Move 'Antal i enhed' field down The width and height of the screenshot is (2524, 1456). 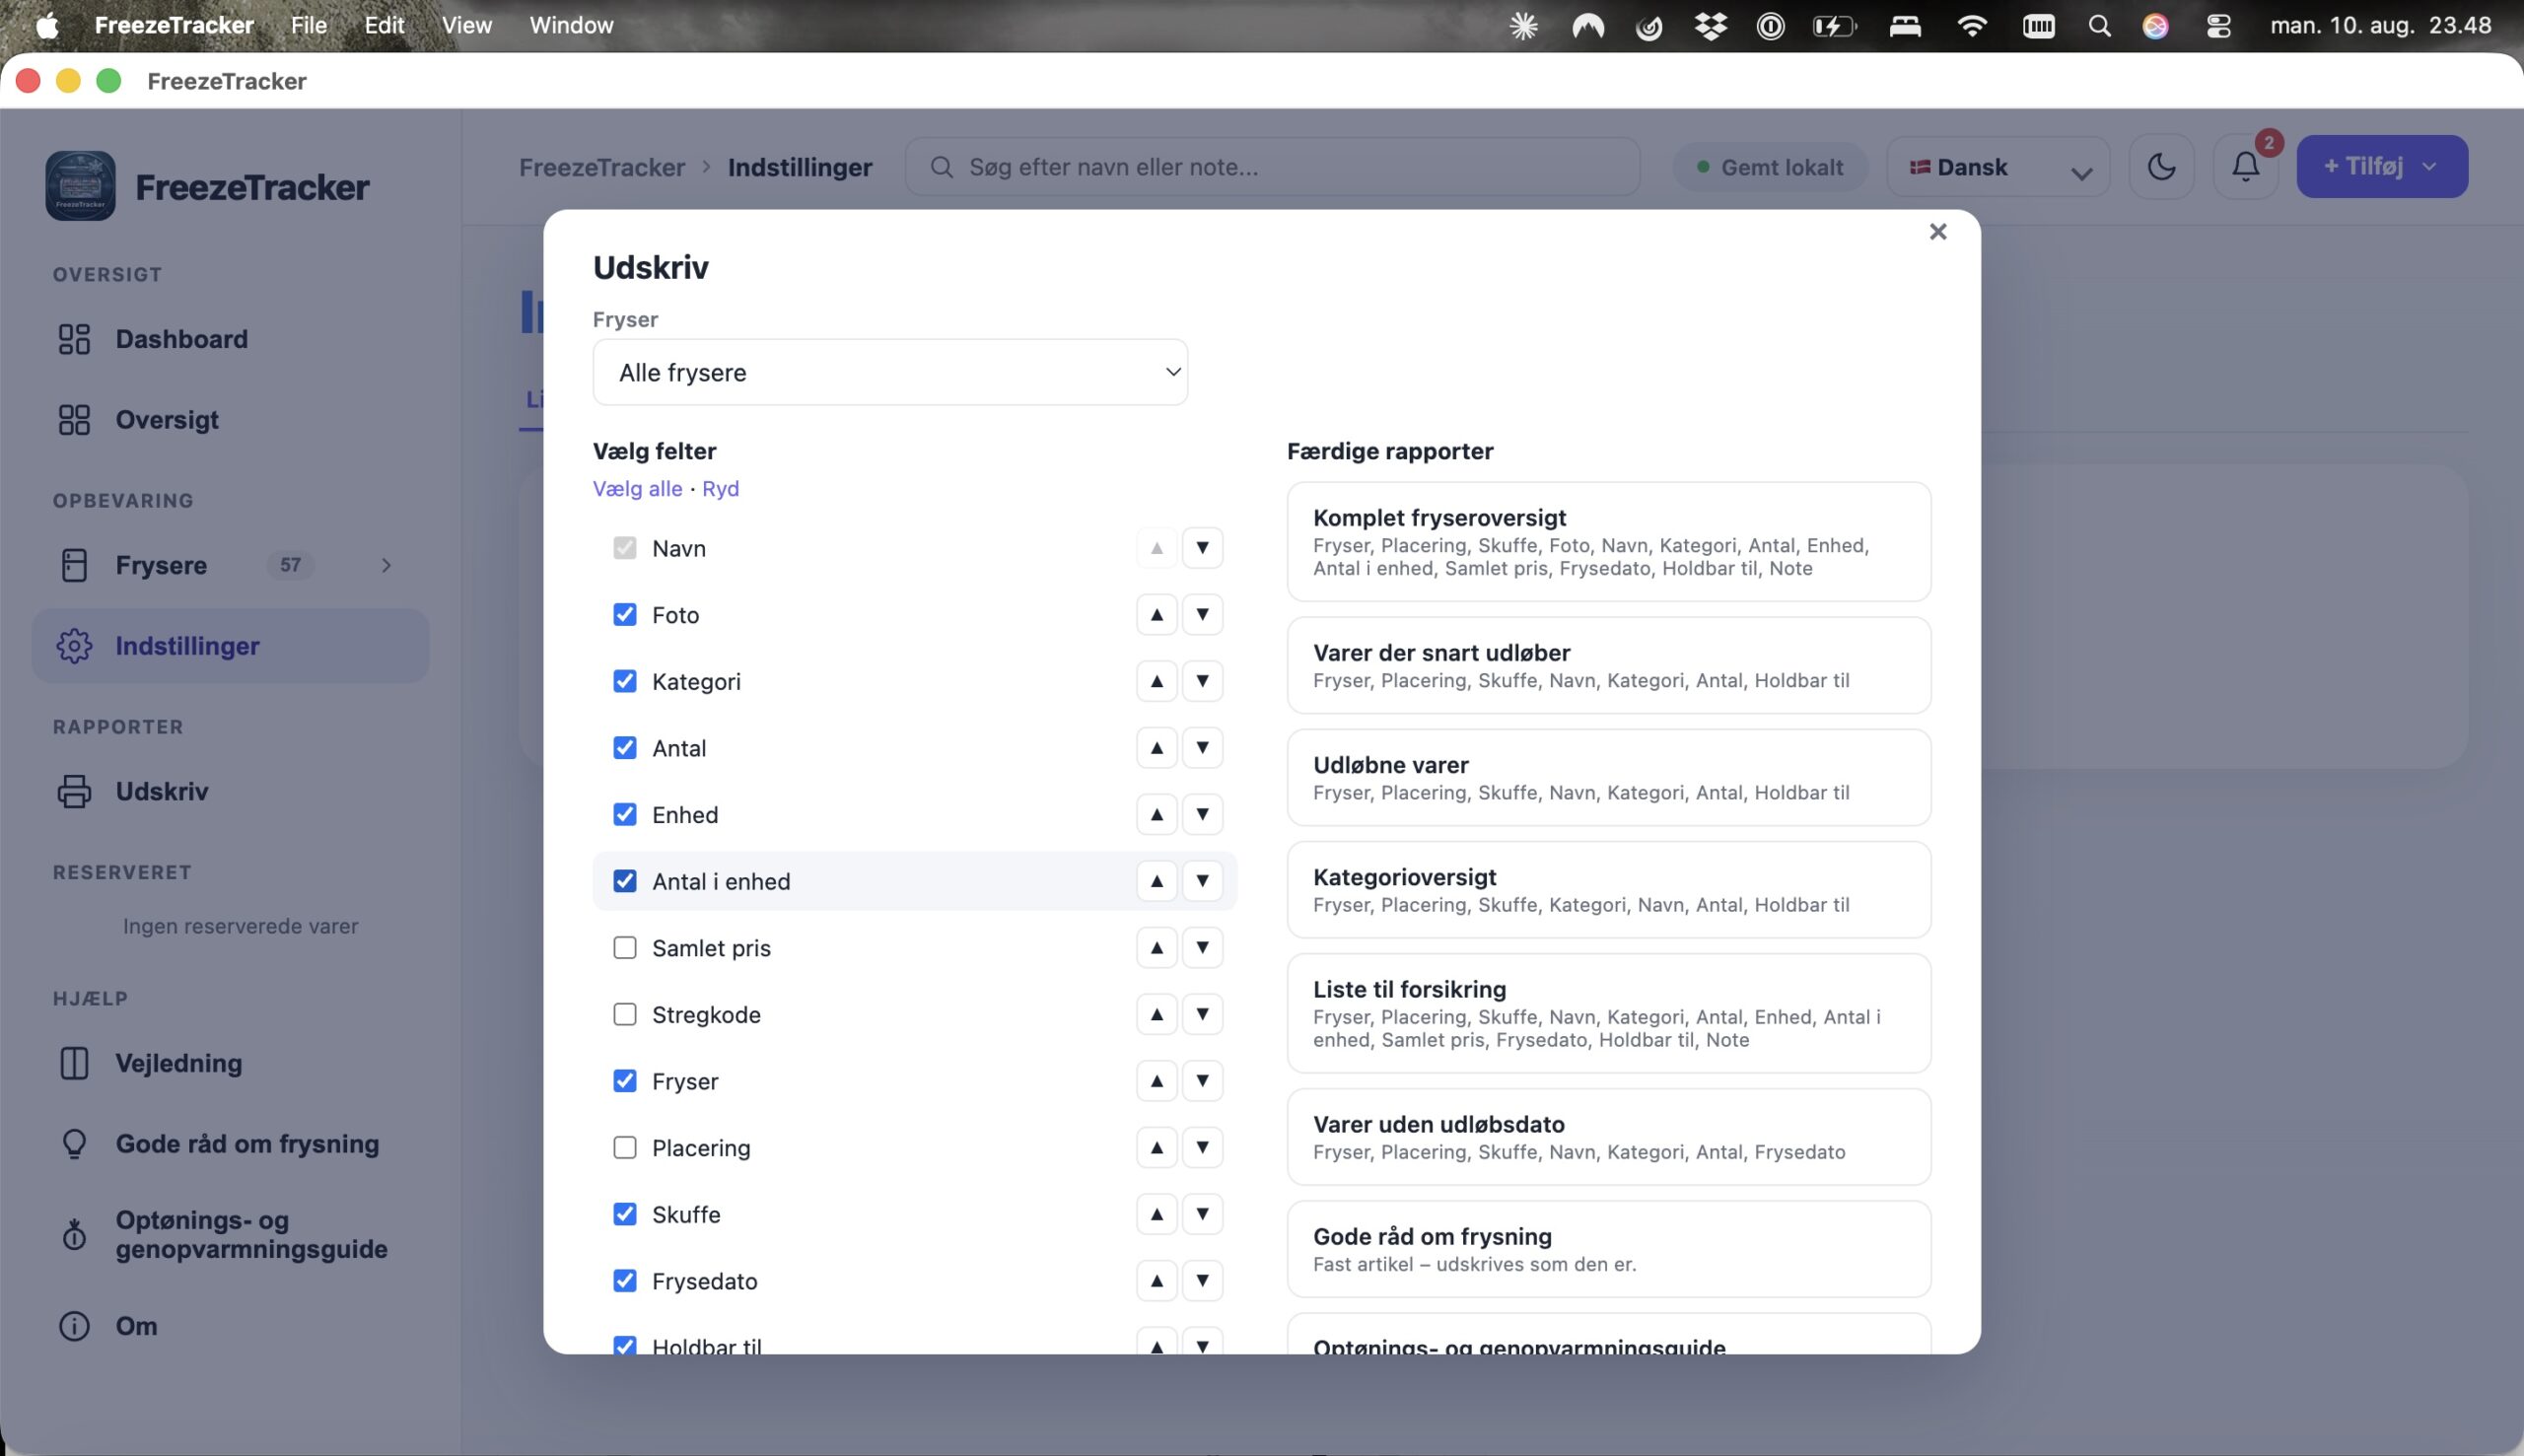[1202, 881]
